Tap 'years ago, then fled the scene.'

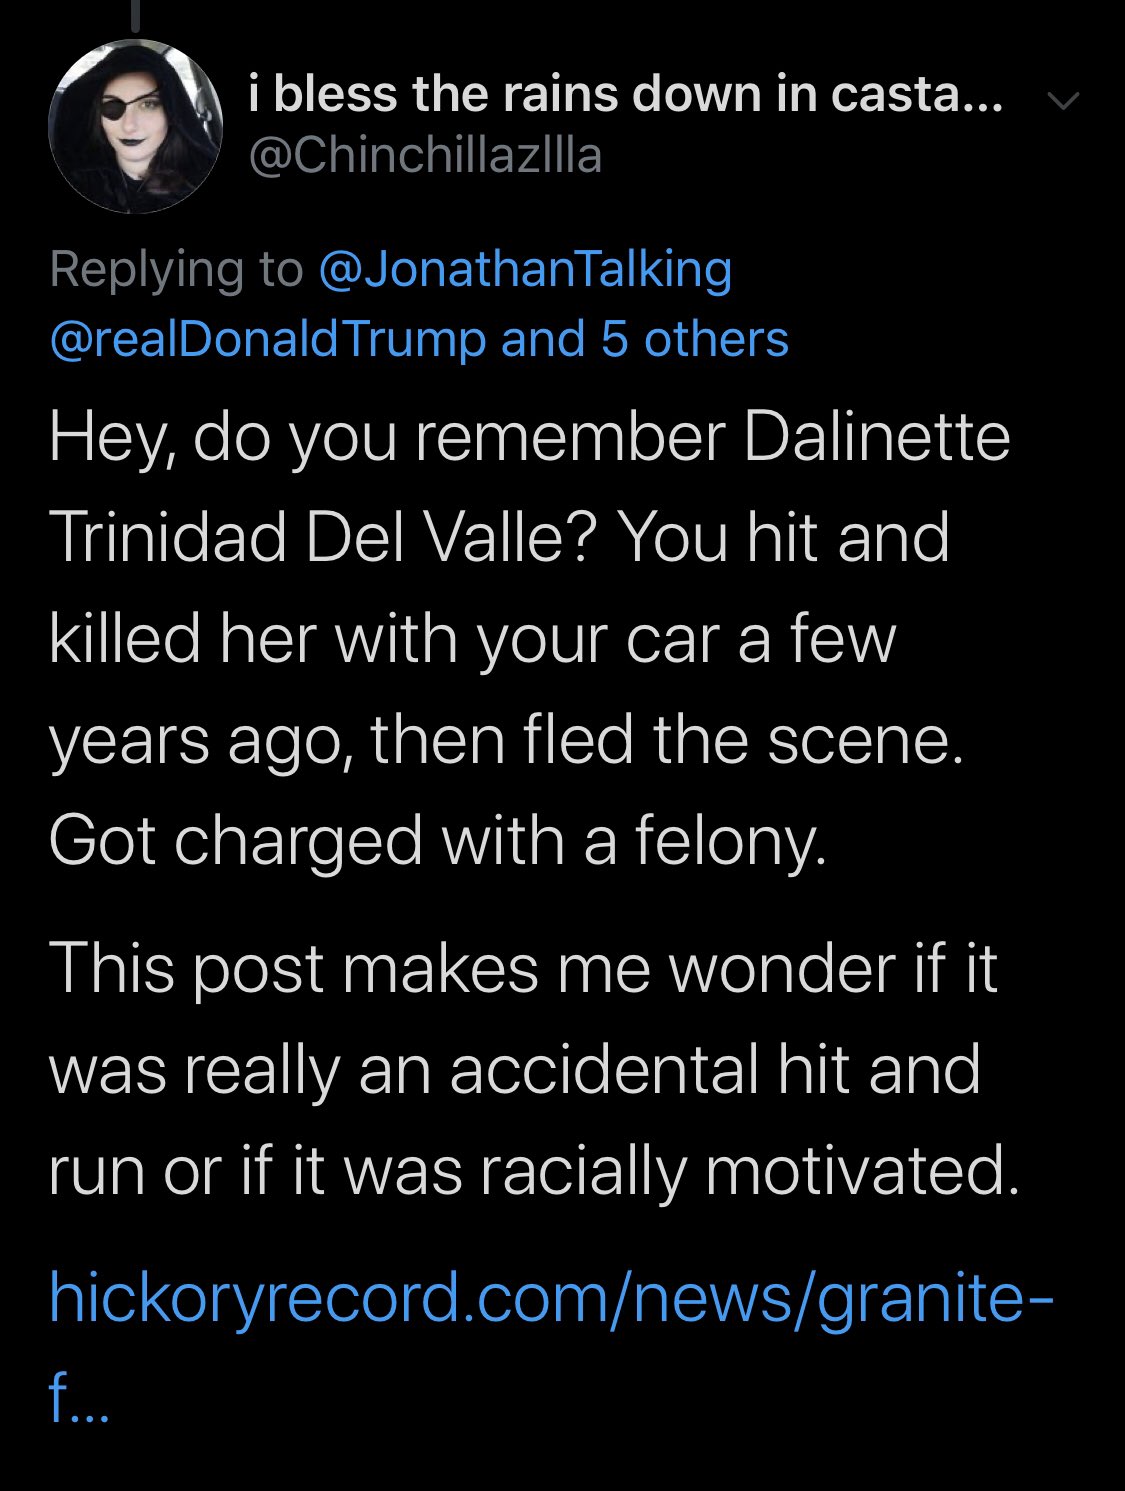tap(506, 740)
